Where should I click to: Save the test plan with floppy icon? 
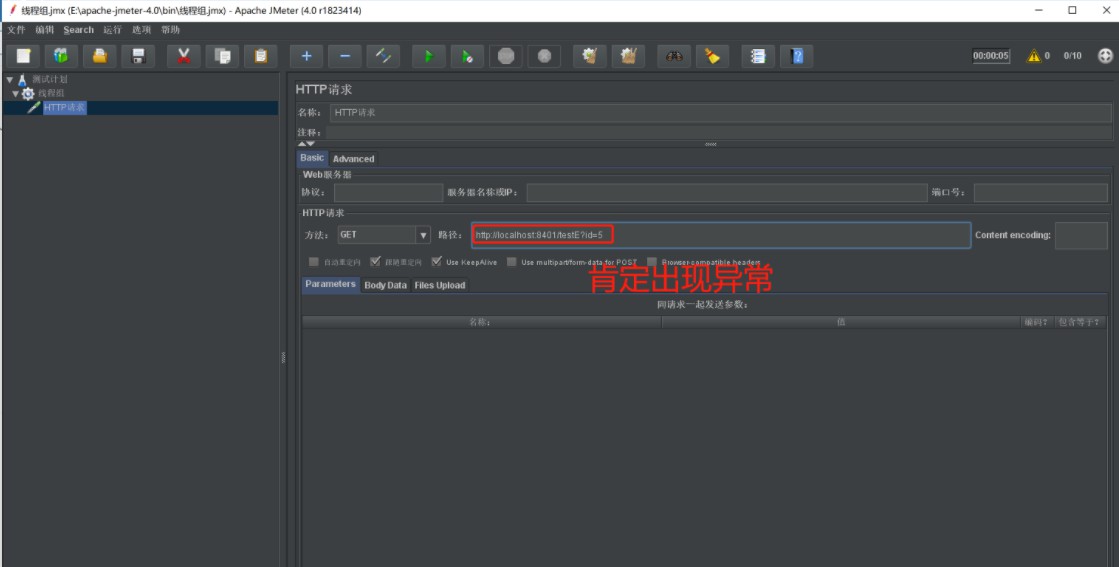[138, 56]
